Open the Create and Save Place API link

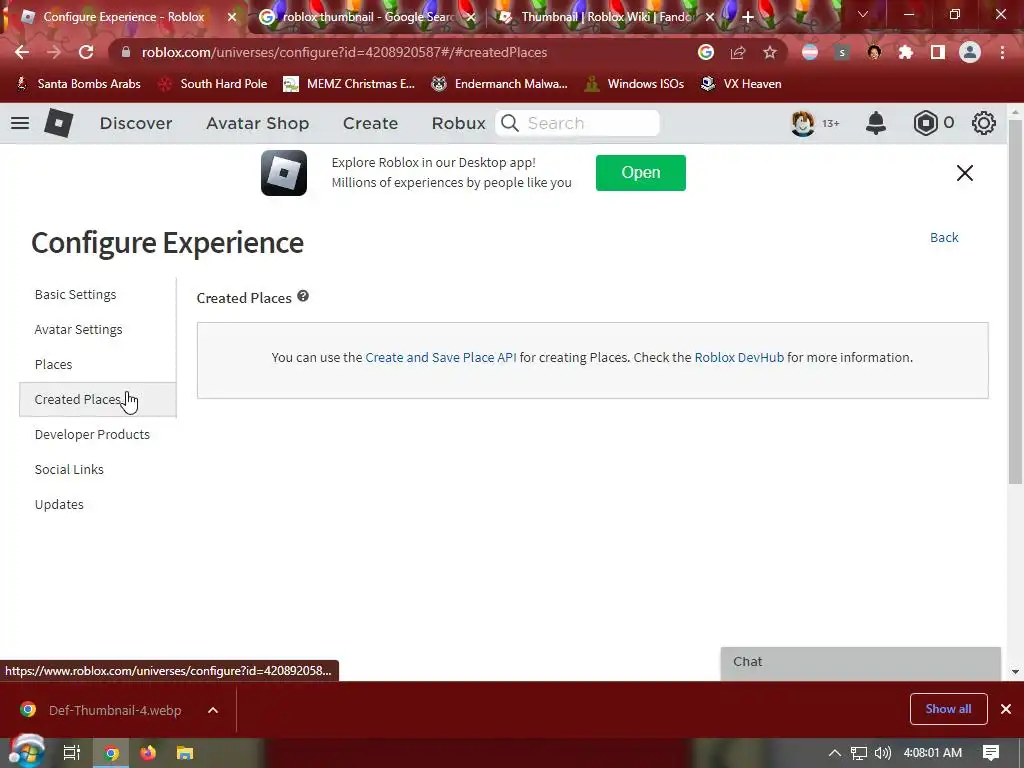[441, 357]
